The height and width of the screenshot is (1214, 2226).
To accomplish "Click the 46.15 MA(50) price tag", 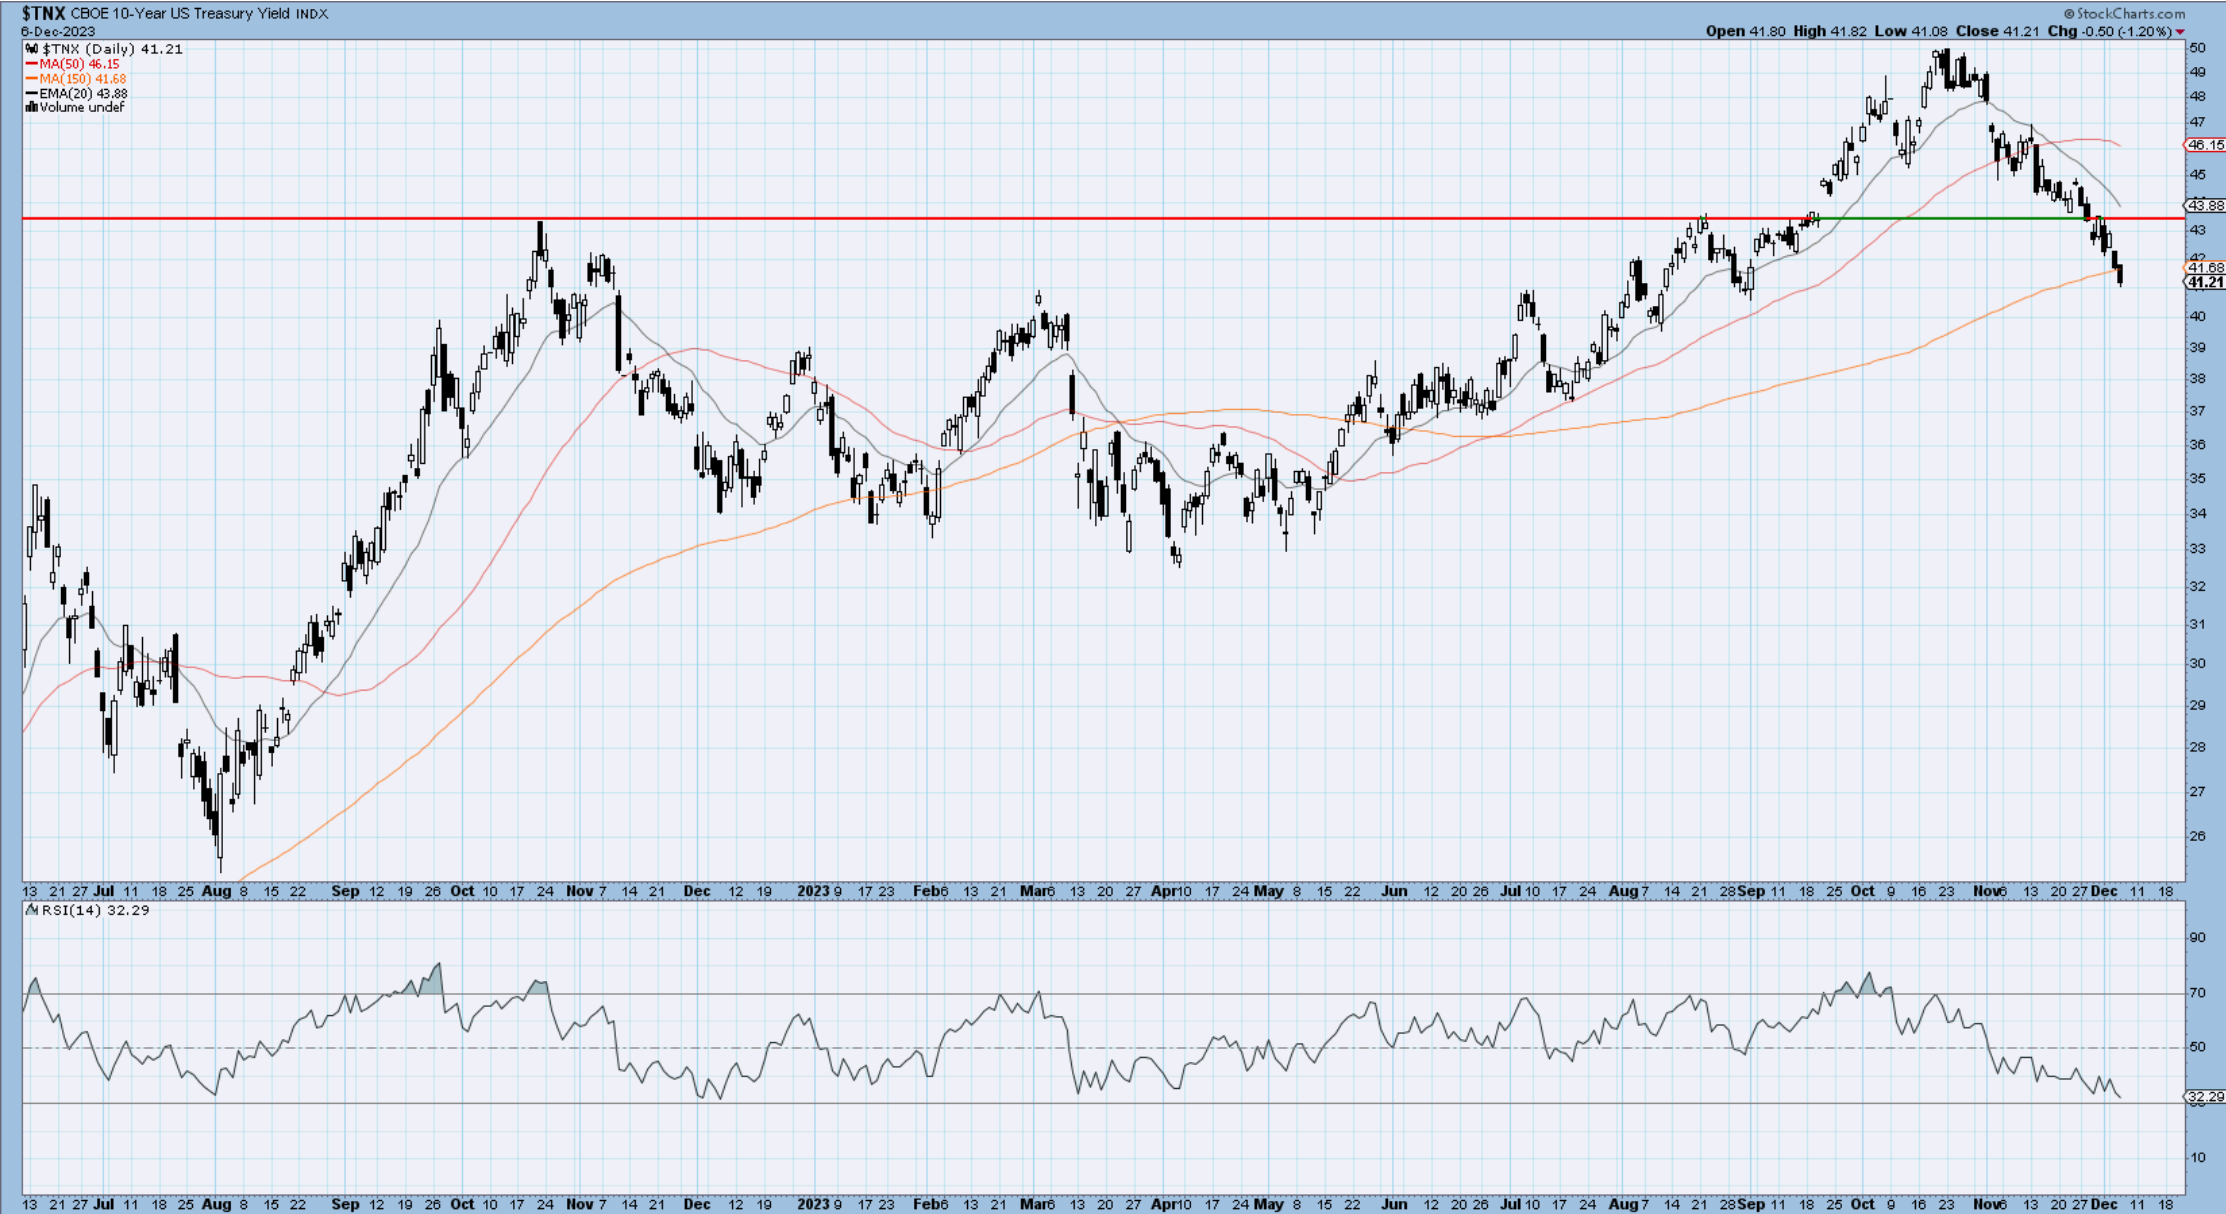I will [2204, 145].
